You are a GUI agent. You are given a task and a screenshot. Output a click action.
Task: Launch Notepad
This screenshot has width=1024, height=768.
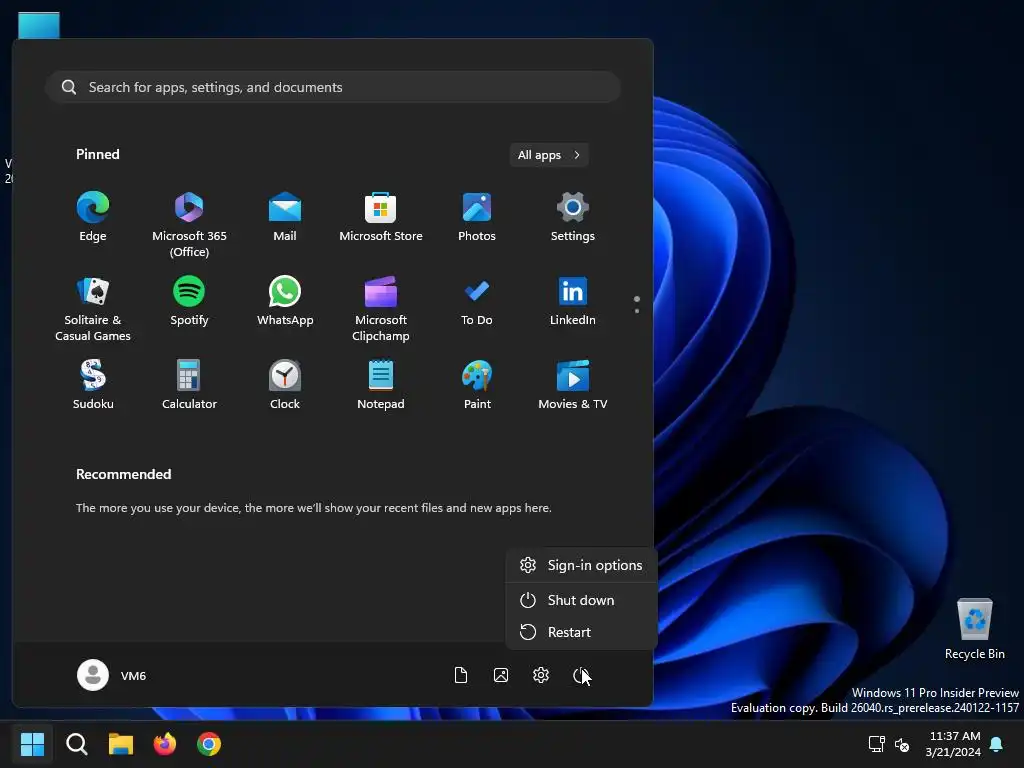pos(381,385)
